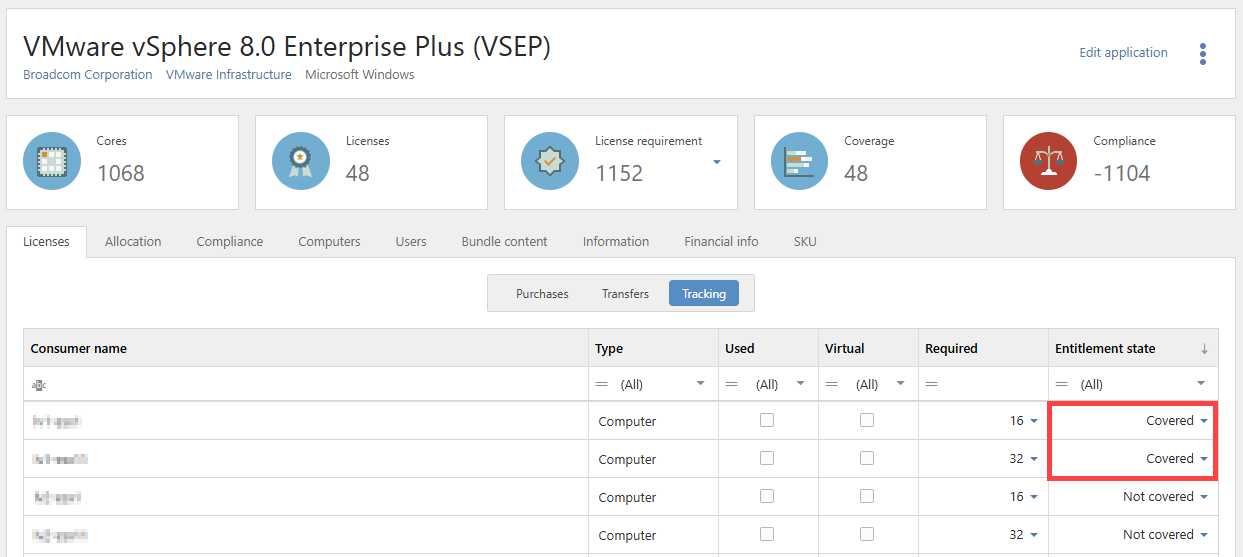
Task: Open the Bundle content tab
Action: (x=505, y=241)
